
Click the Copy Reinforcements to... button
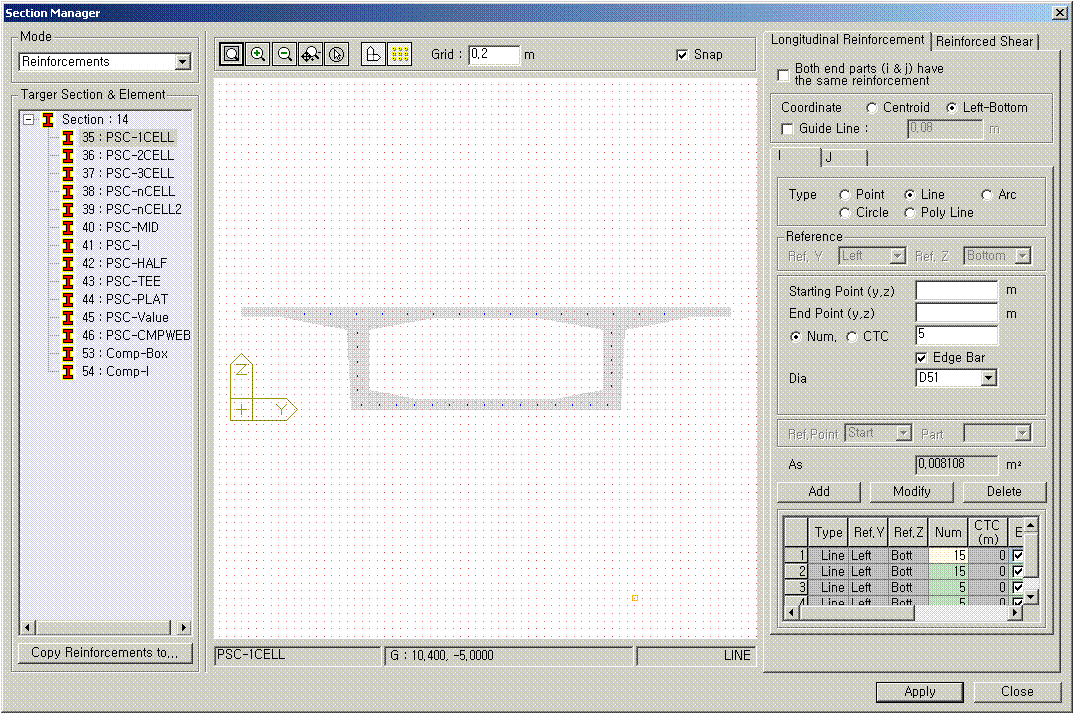(105, 653)
